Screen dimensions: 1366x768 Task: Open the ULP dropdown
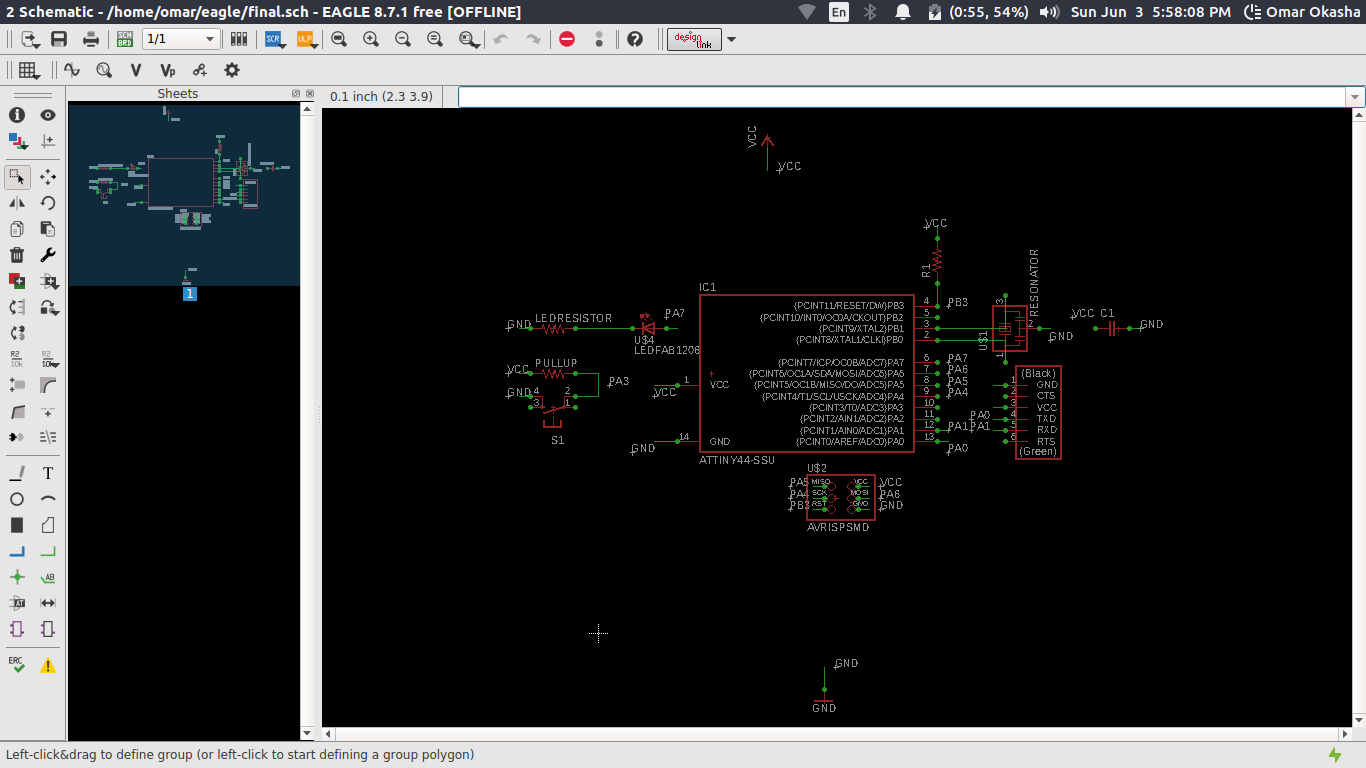coord(306,39)
